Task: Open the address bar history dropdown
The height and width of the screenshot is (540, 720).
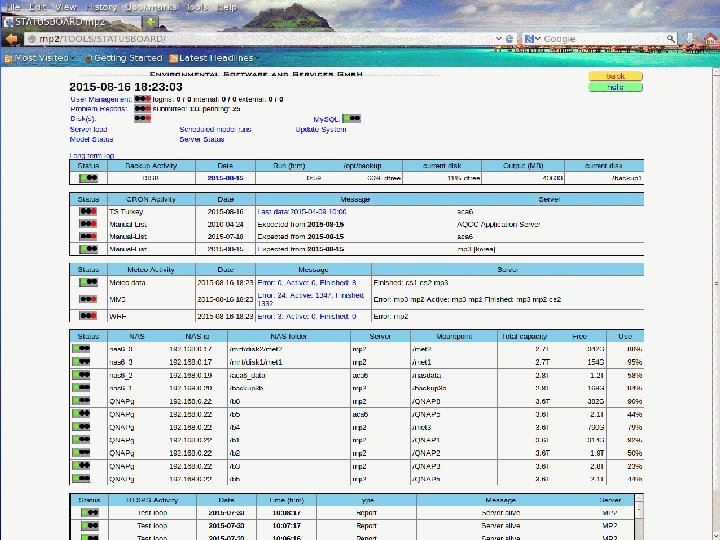Action: (498, 39)
